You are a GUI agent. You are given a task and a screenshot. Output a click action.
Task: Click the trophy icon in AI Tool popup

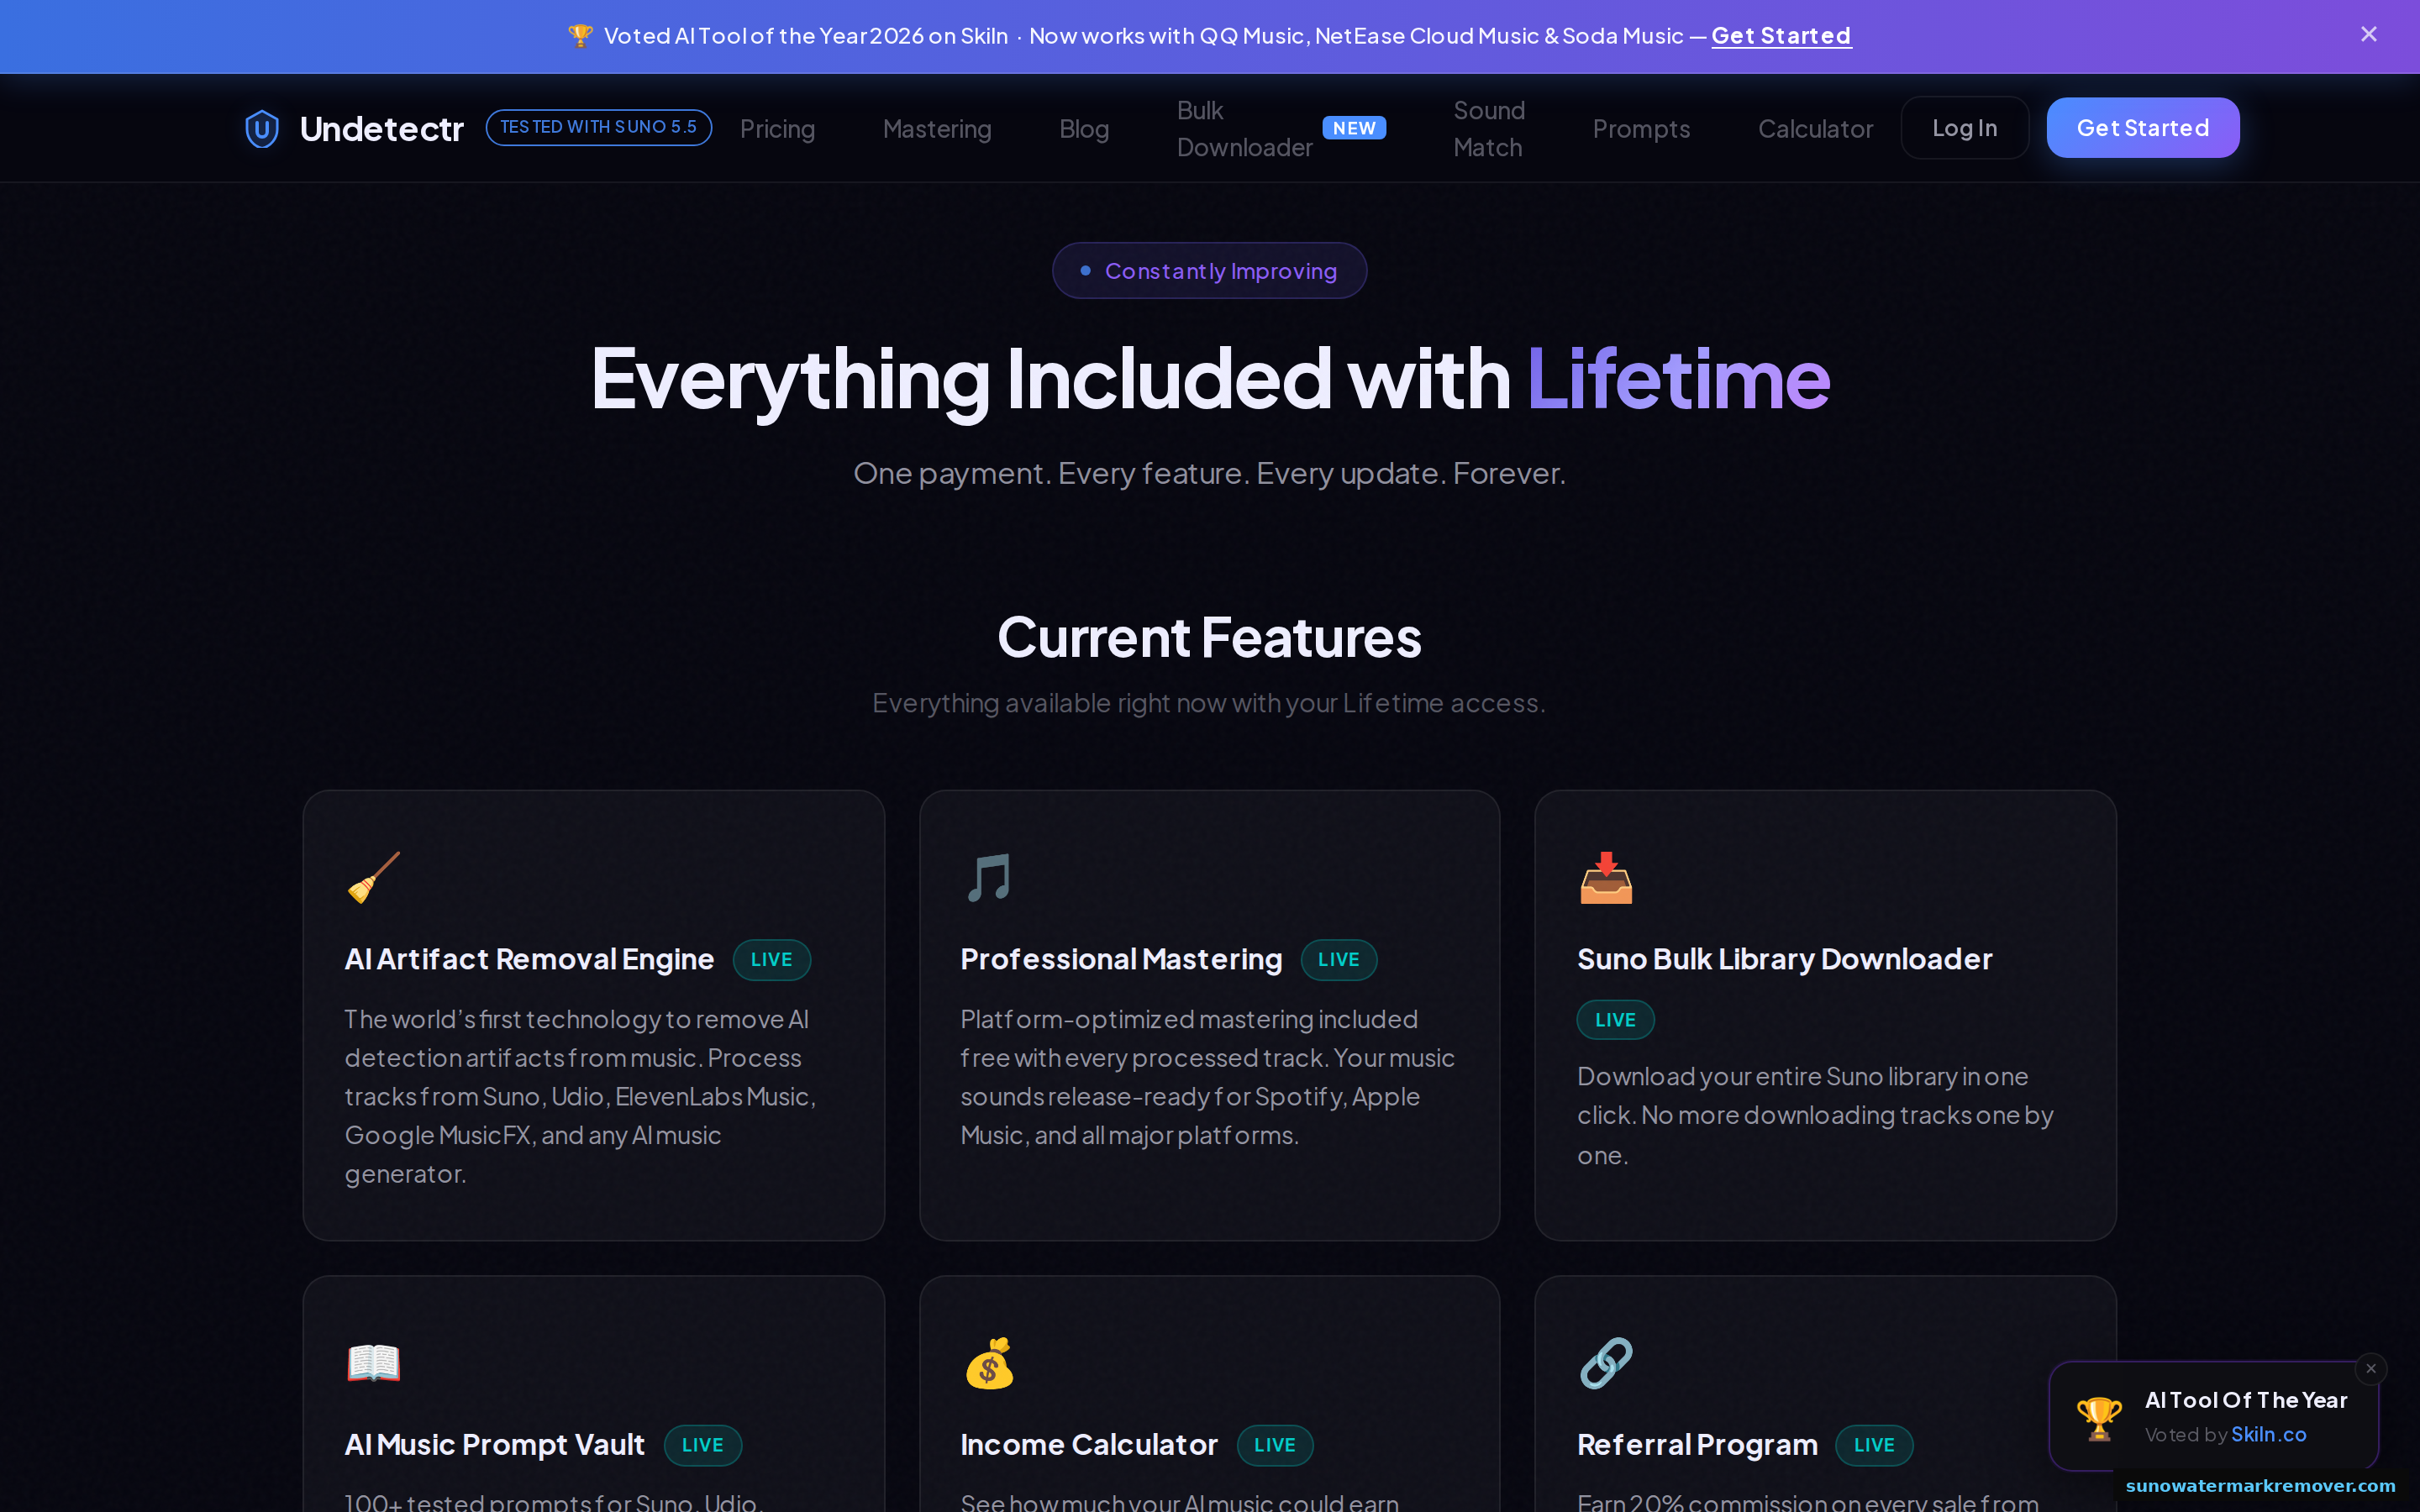pos(2099,1417)
